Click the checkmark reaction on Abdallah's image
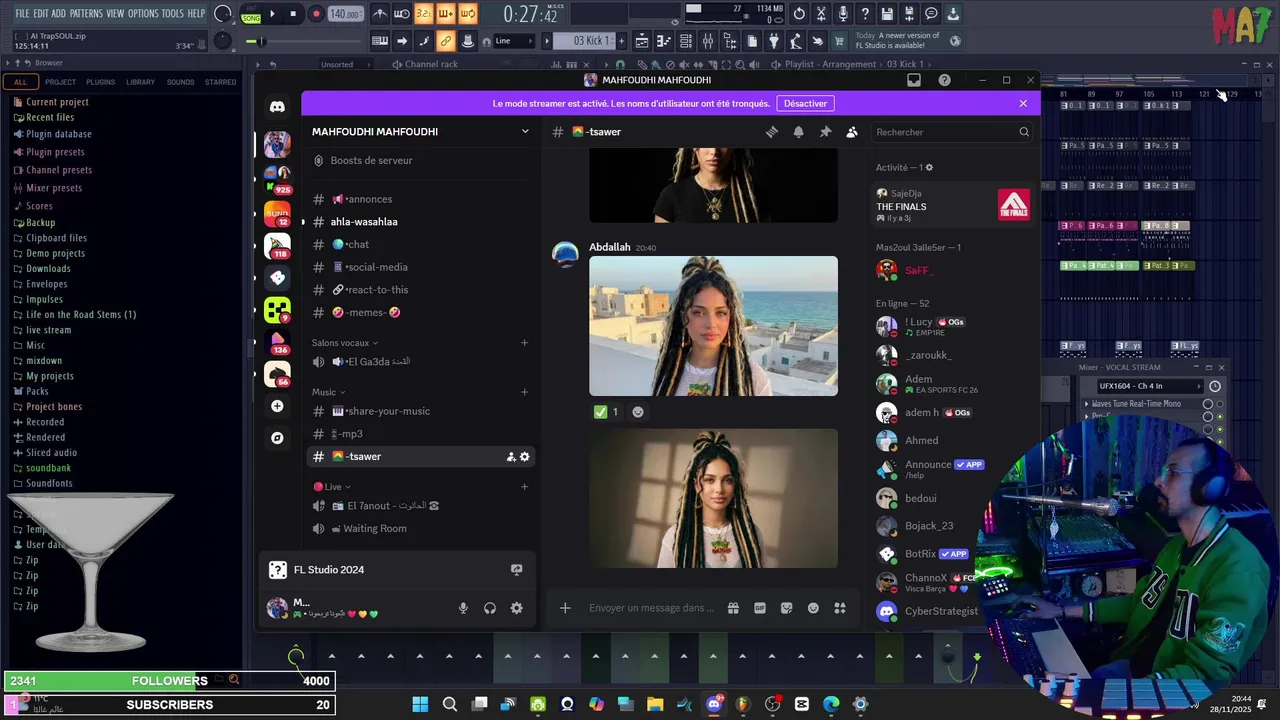1280x720 pixels. [x=606, y=412]
